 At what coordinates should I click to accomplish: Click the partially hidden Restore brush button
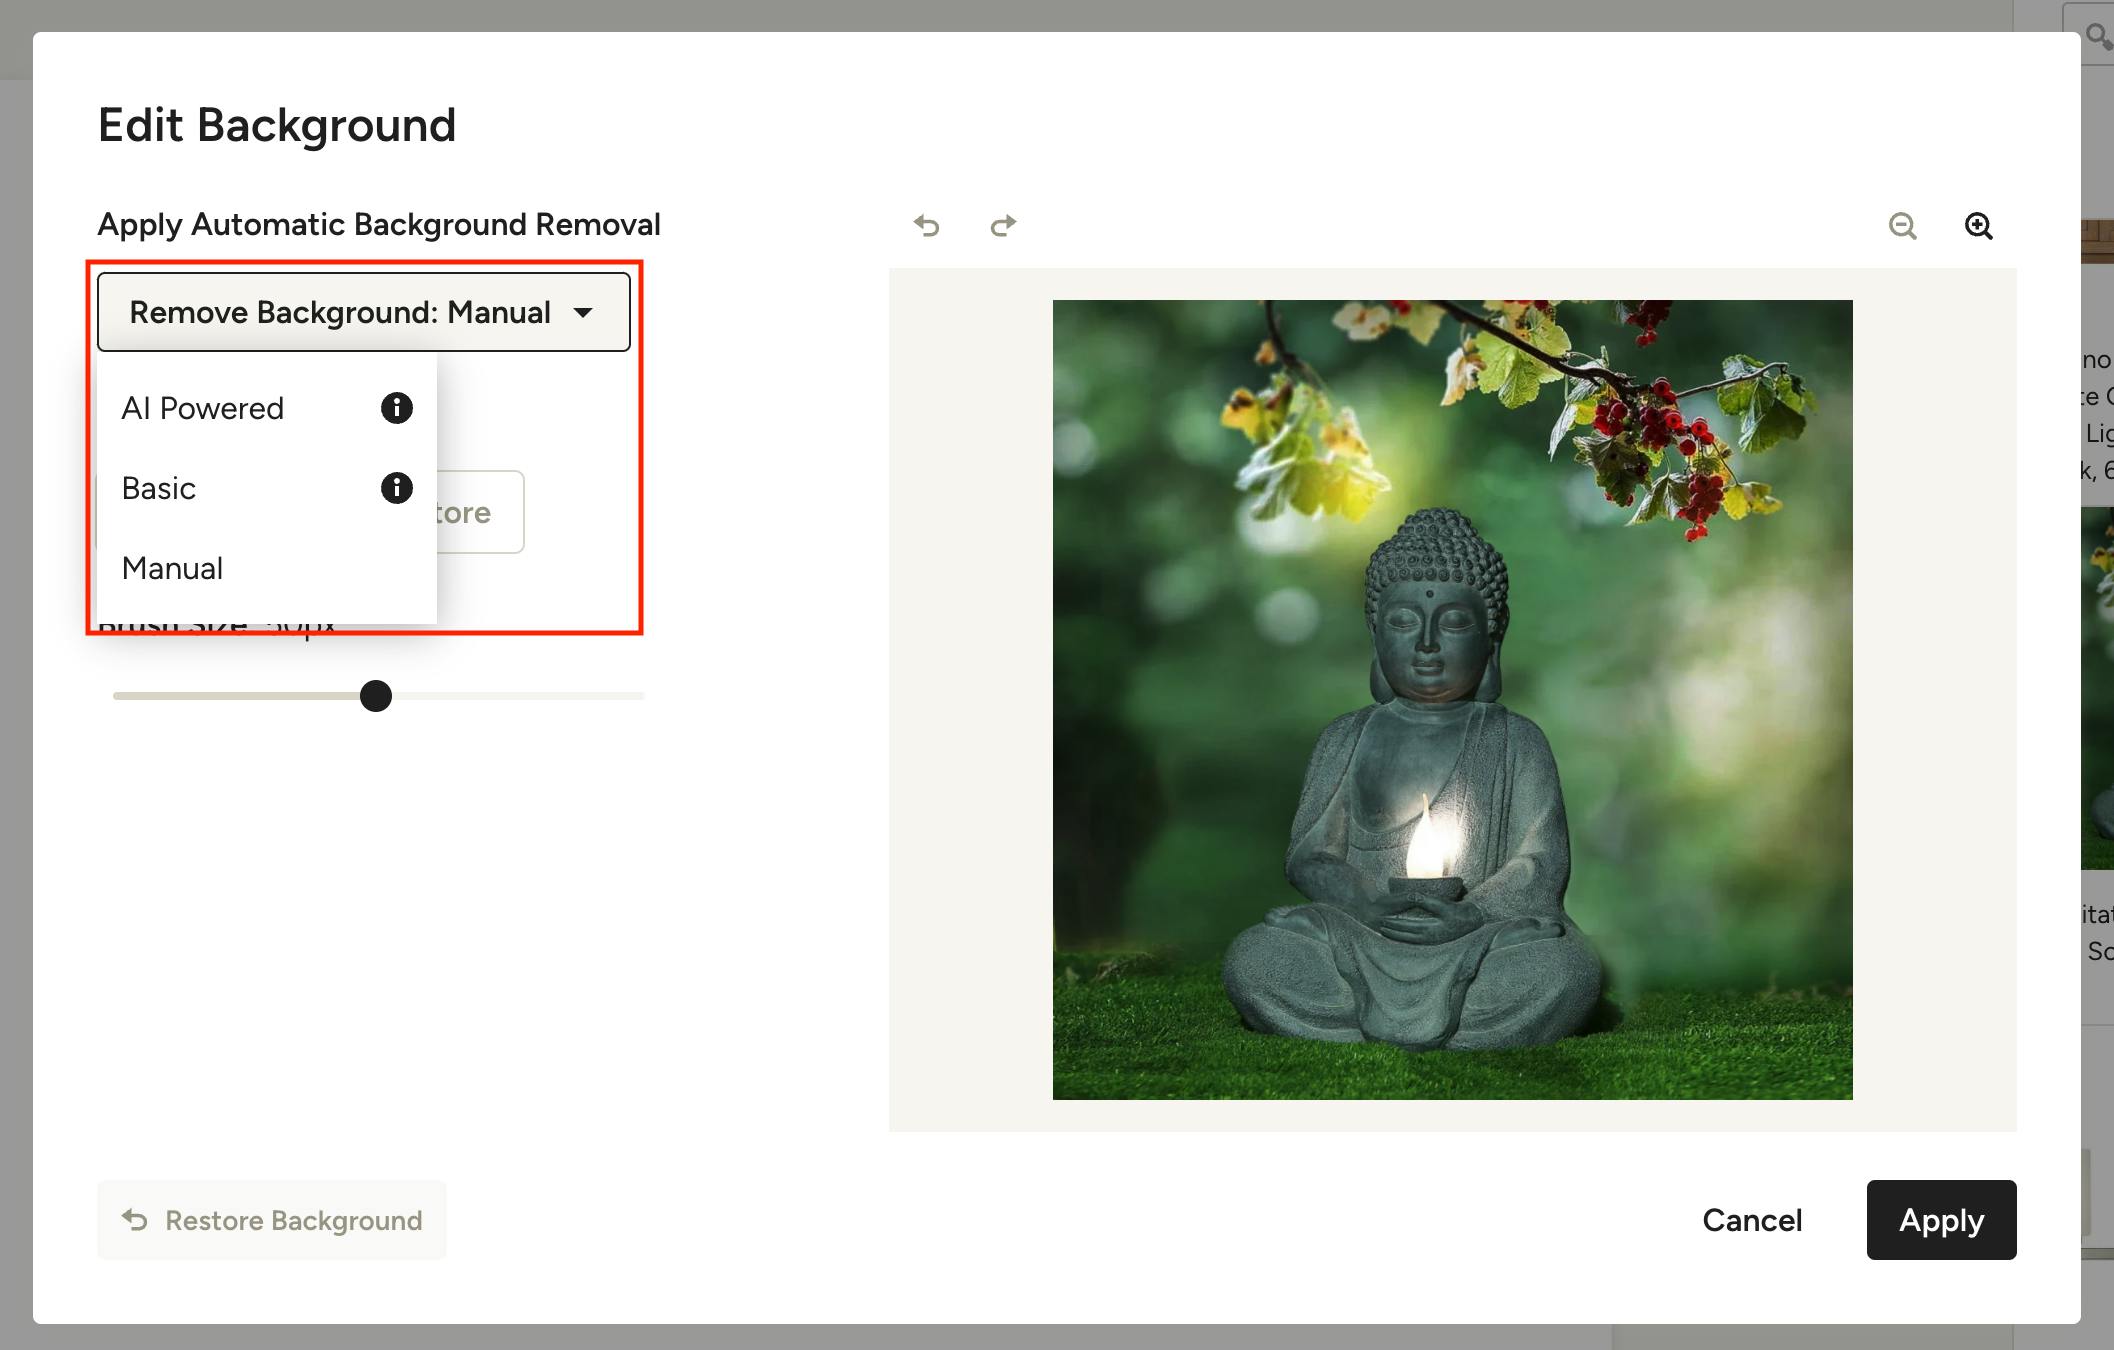(480, 512)
